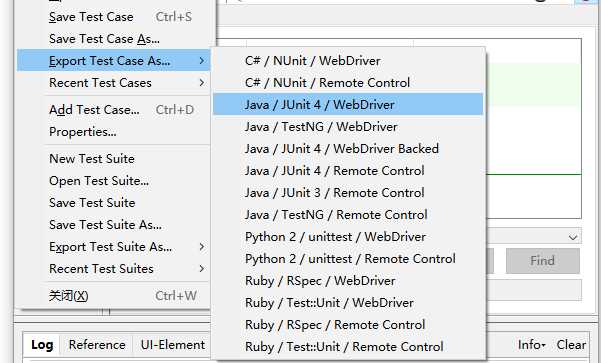Click Save Test Case menu item
The image size is (601, 363).
click(x=114, y=17)
